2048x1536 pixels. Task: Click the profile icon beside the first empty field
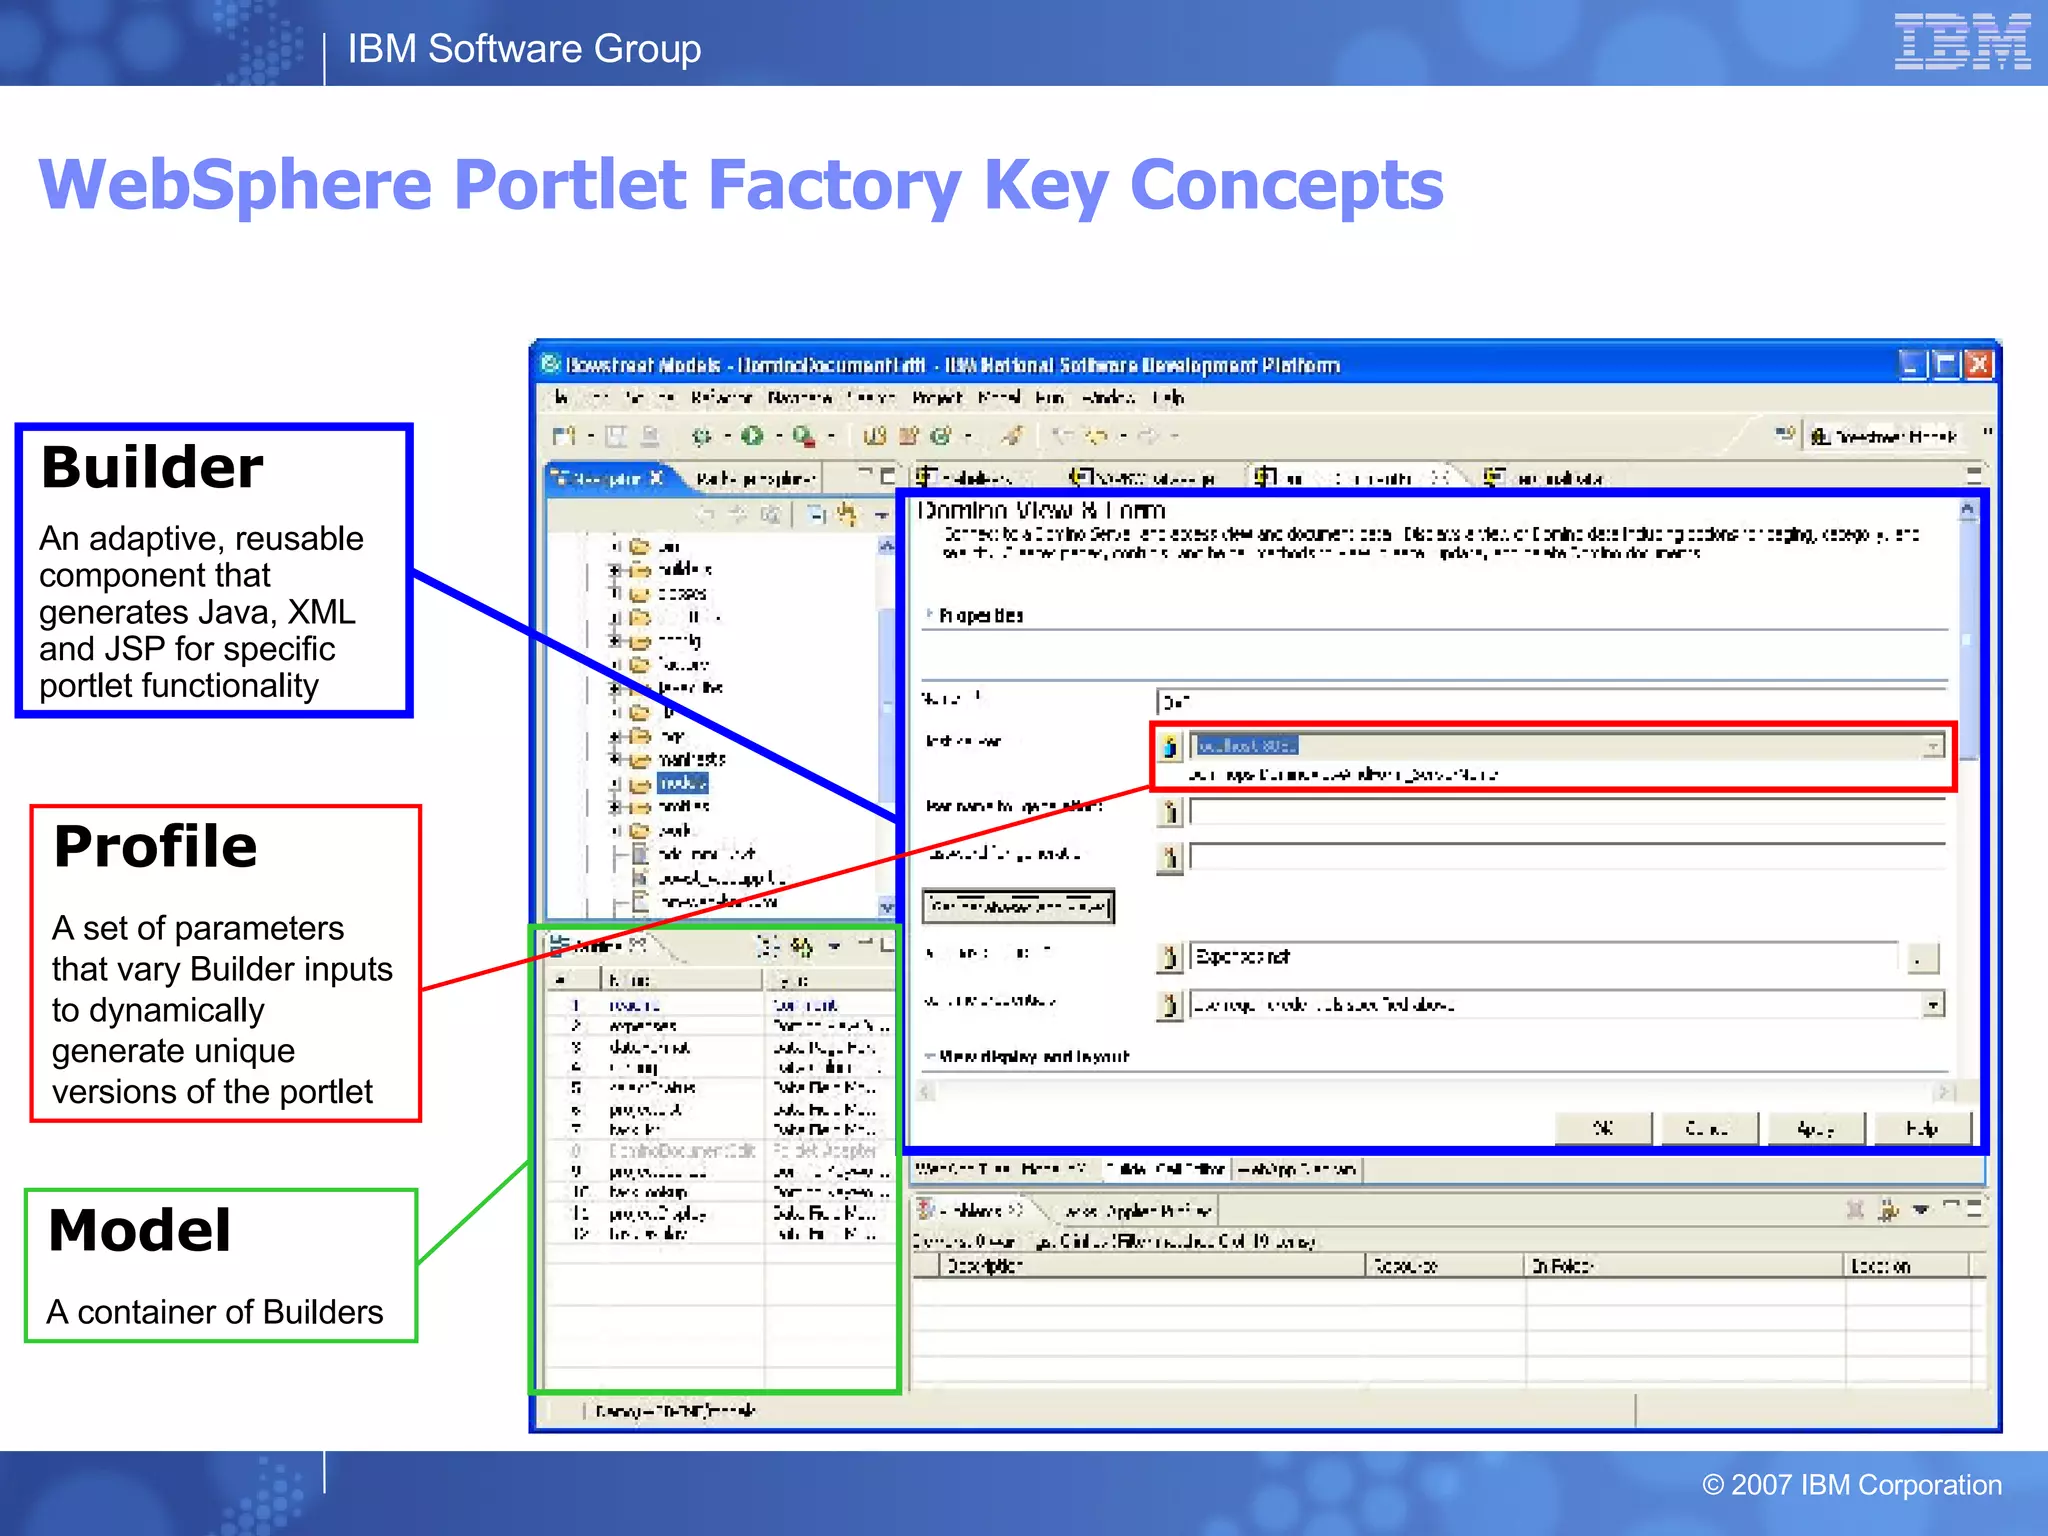coord(1169,811)
